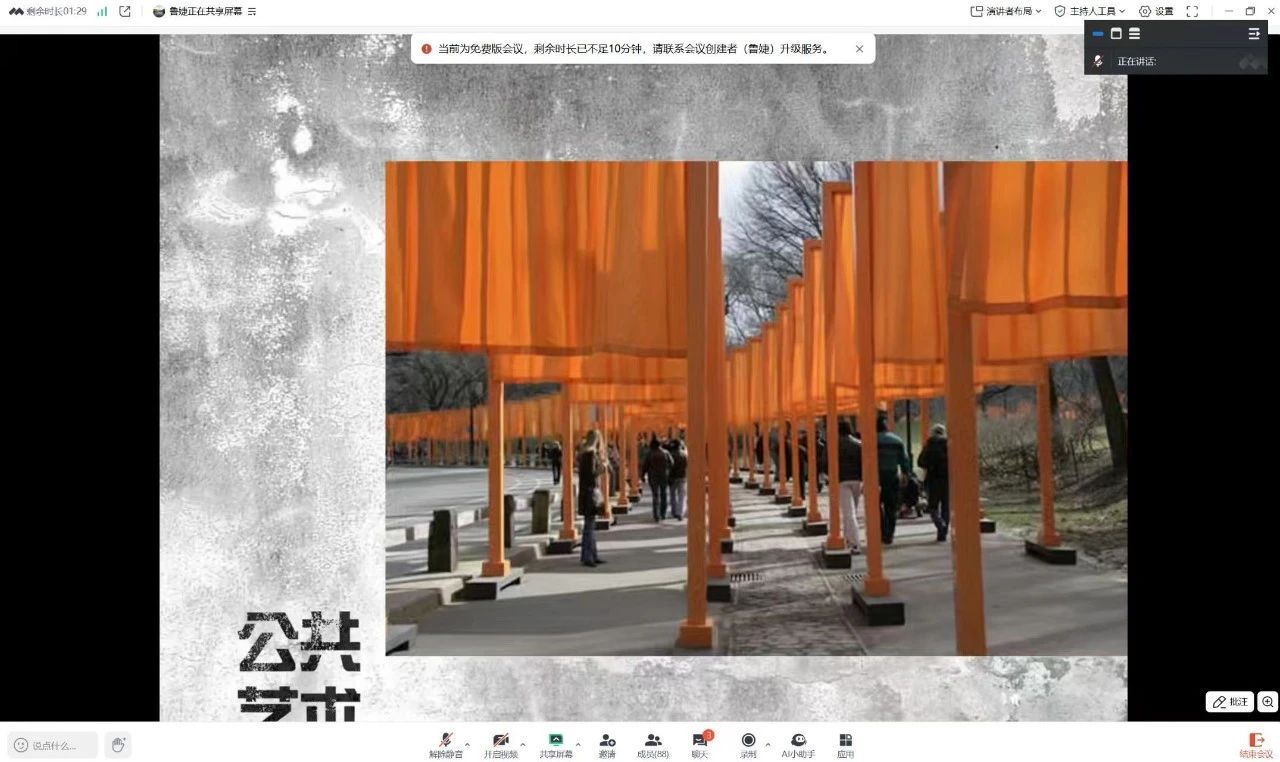1280x762 pixels.
Task: Open the Chat (聊天) panel
Action: point(700,744)
